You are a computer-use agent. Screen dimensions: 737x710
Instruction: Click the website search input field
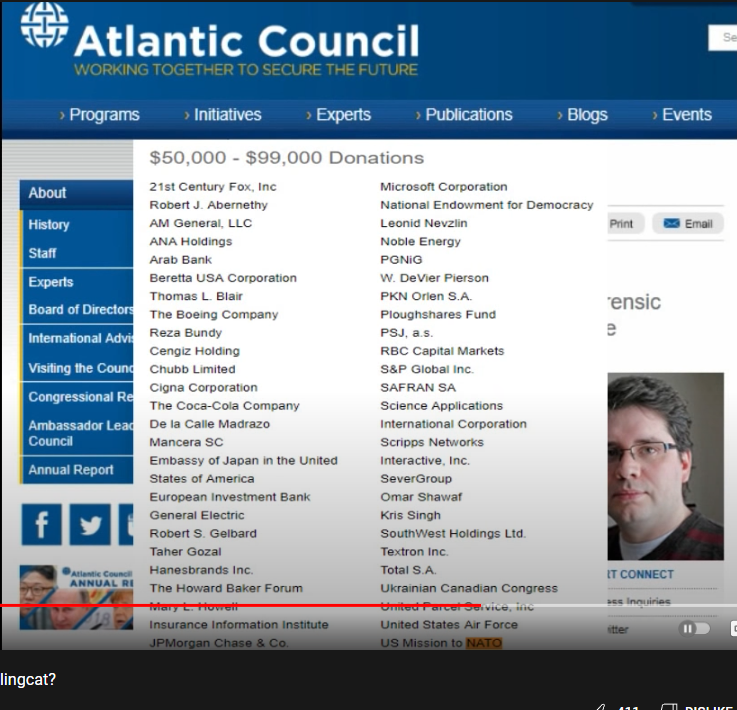[723, 38]
